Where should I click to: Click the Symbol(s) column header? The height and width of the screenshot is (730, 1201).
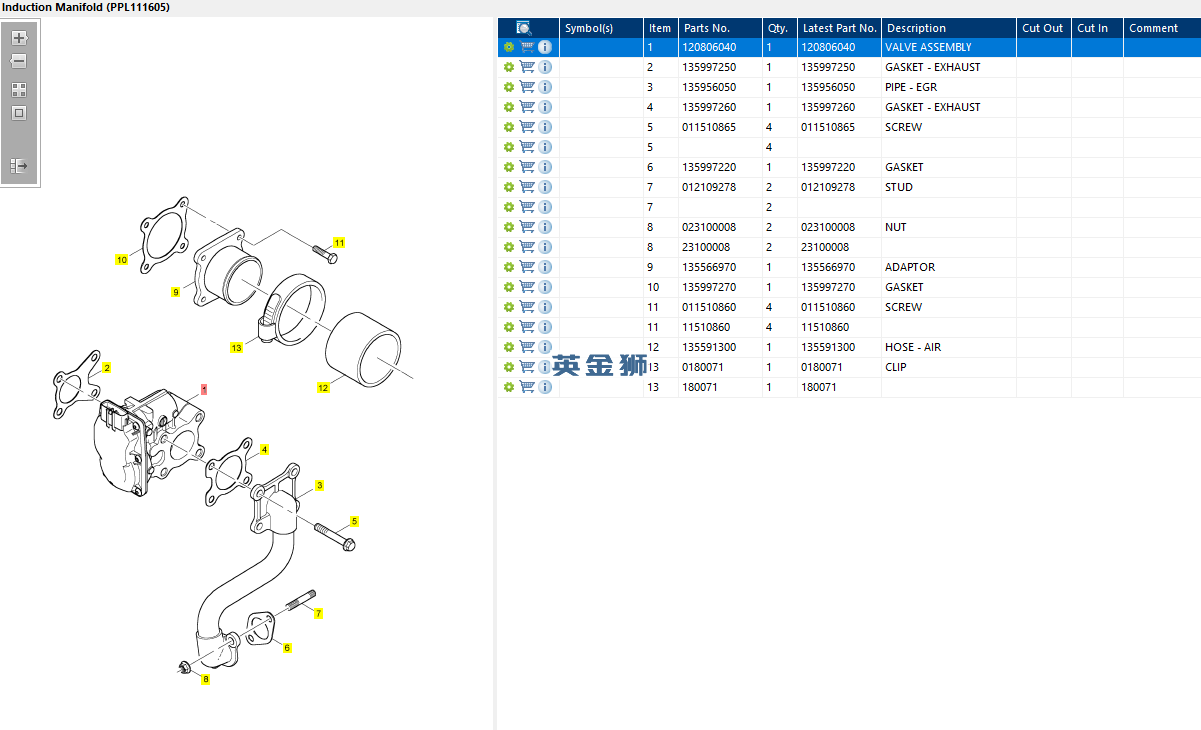click(601, 28)
